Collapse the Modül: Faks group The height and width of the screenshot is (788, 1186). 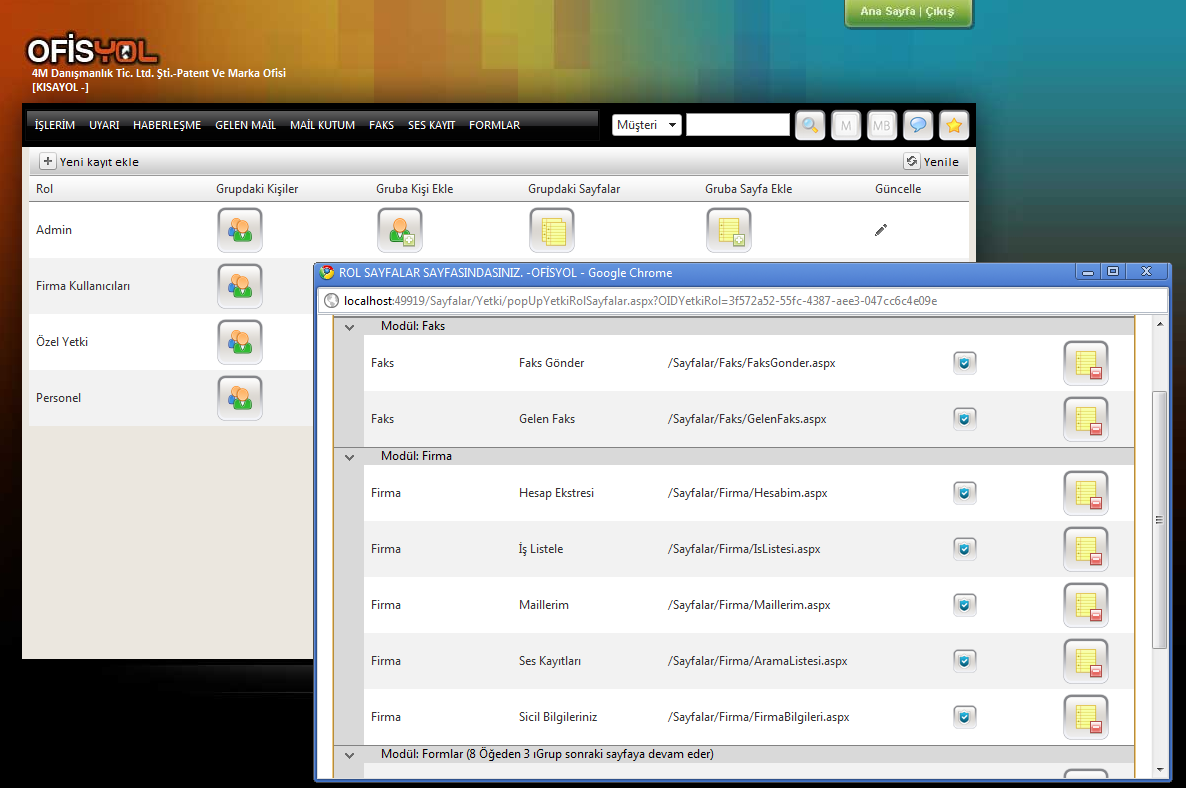349,327
